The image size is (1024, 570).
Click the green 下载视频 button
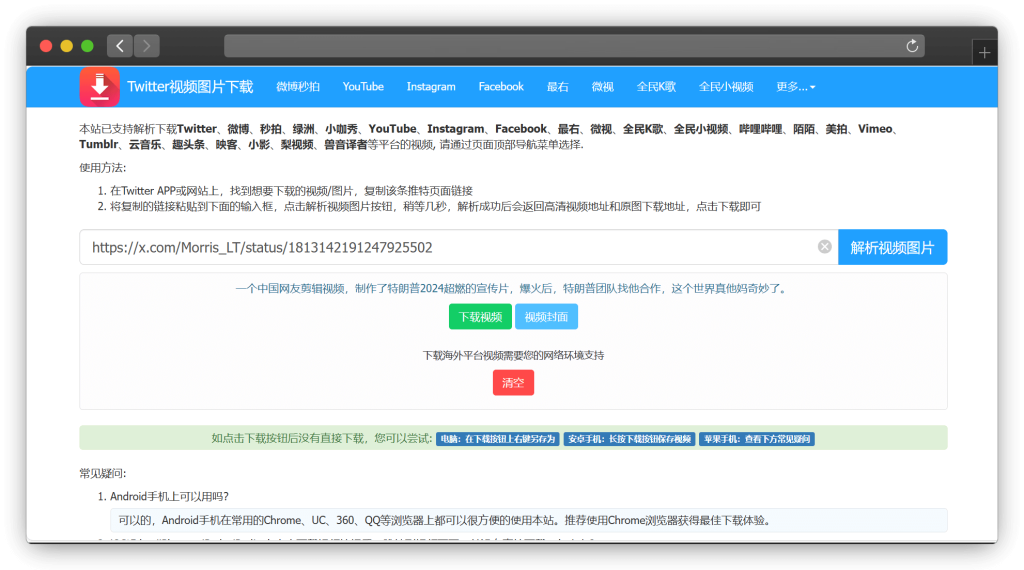coord(480,317)
